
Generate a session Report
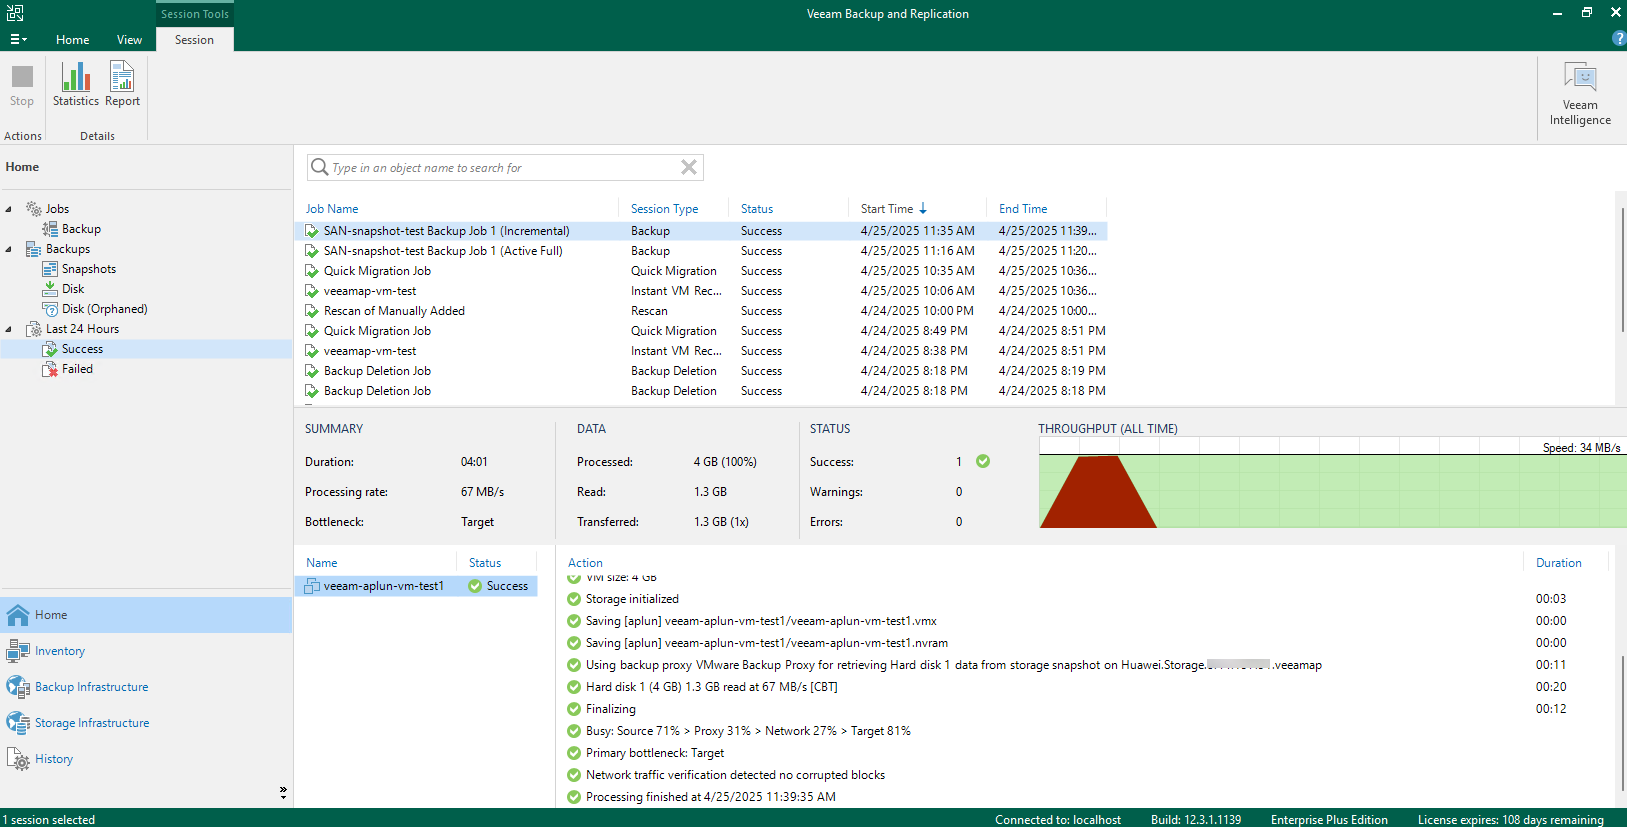(122, 85)
